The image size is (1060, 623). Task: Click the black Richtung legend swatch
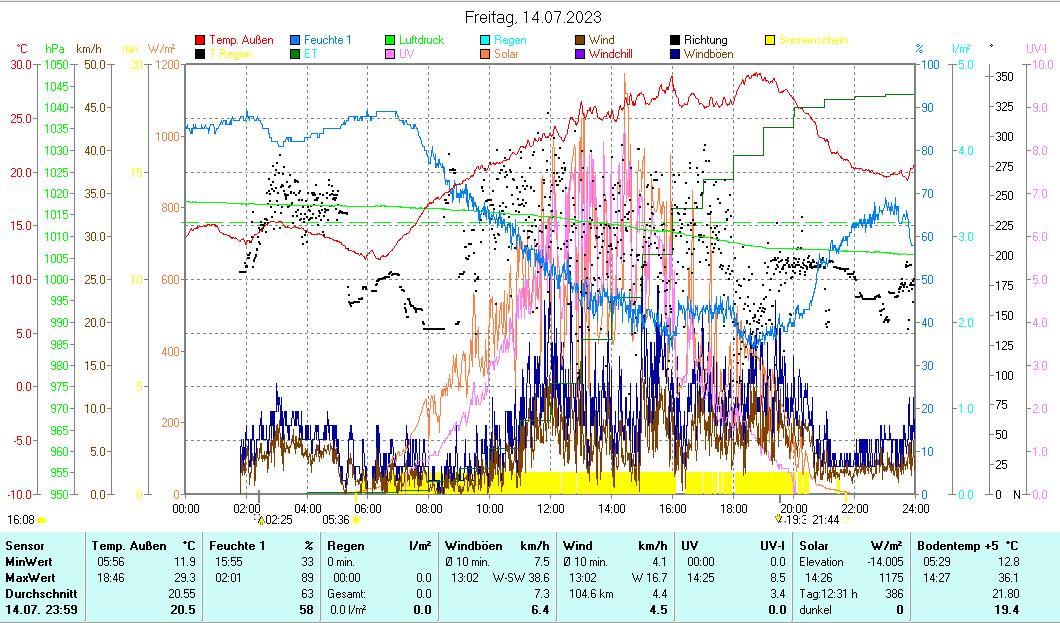pos(675,40)
